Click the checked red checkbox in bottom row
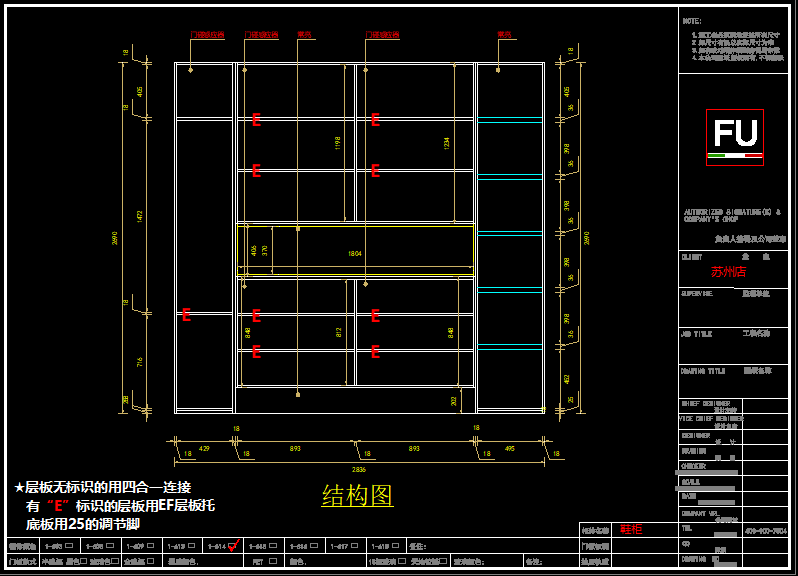798x576 pixels. [x=233, y=546]
